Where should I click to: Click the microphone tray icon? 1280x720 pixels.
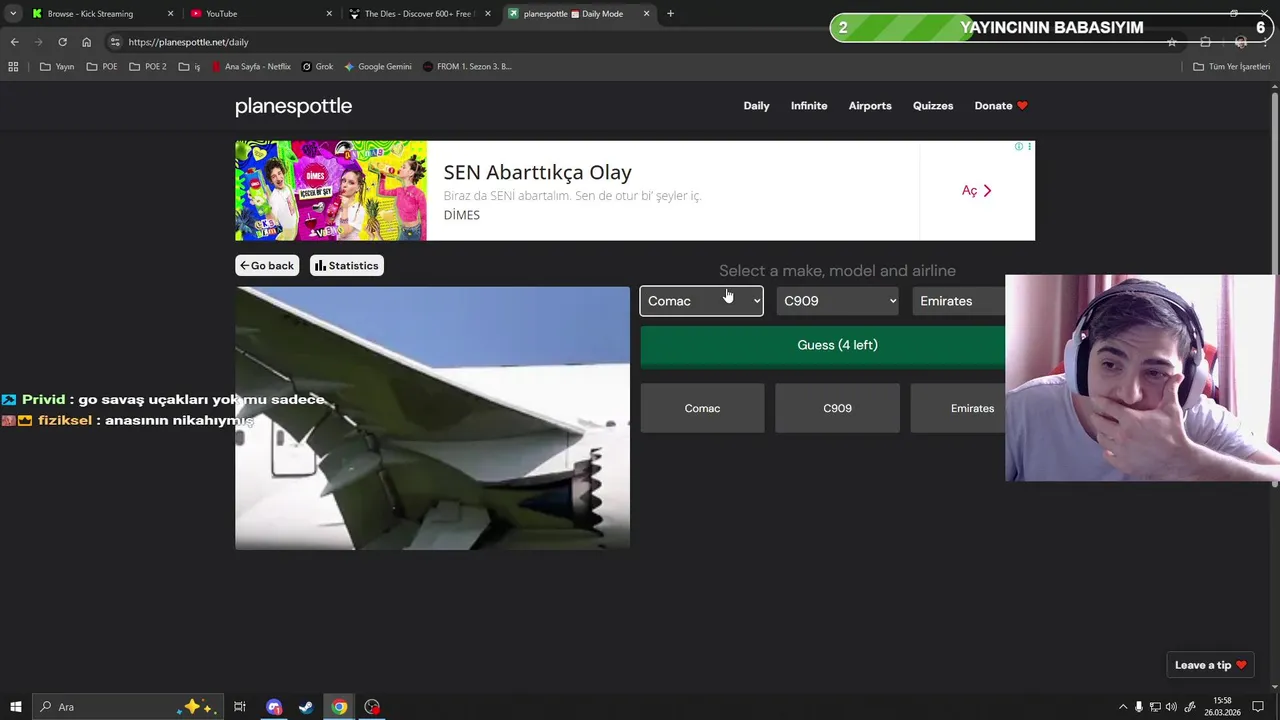(x=1138, y=707)
